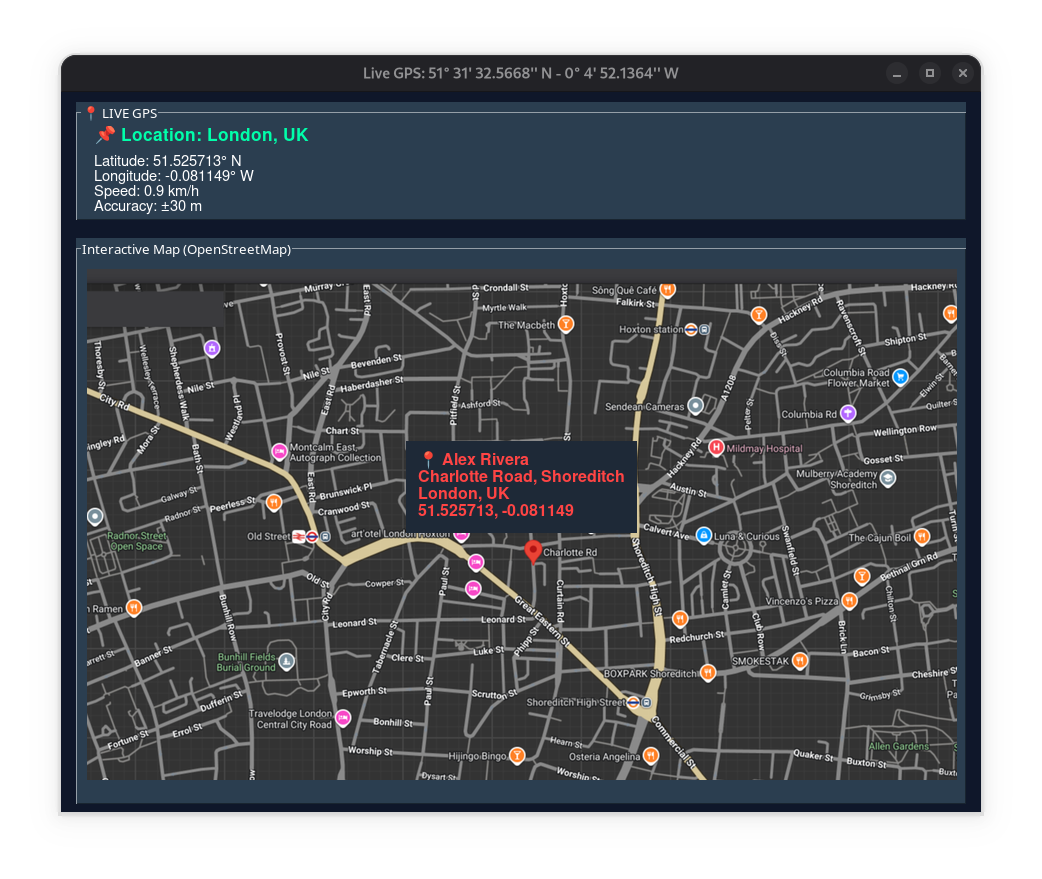
Task: Click the Commercial St road label
Action: point(673,741)
